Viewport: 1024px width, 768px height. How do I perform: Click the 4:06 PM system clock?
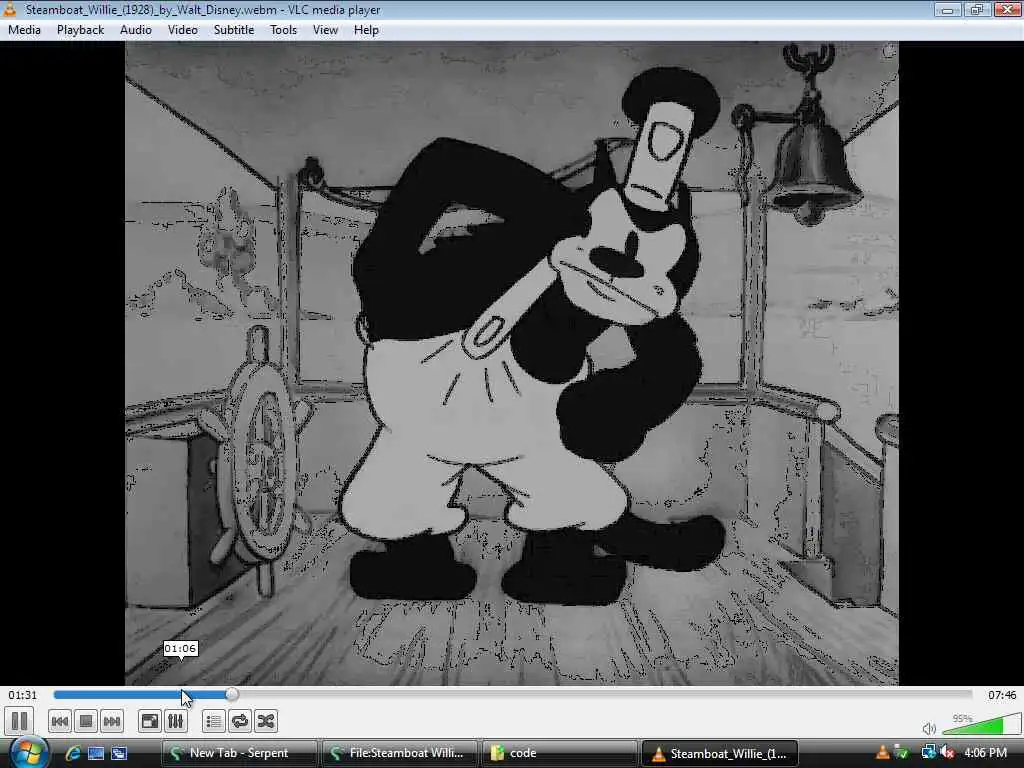coord(985,753)
